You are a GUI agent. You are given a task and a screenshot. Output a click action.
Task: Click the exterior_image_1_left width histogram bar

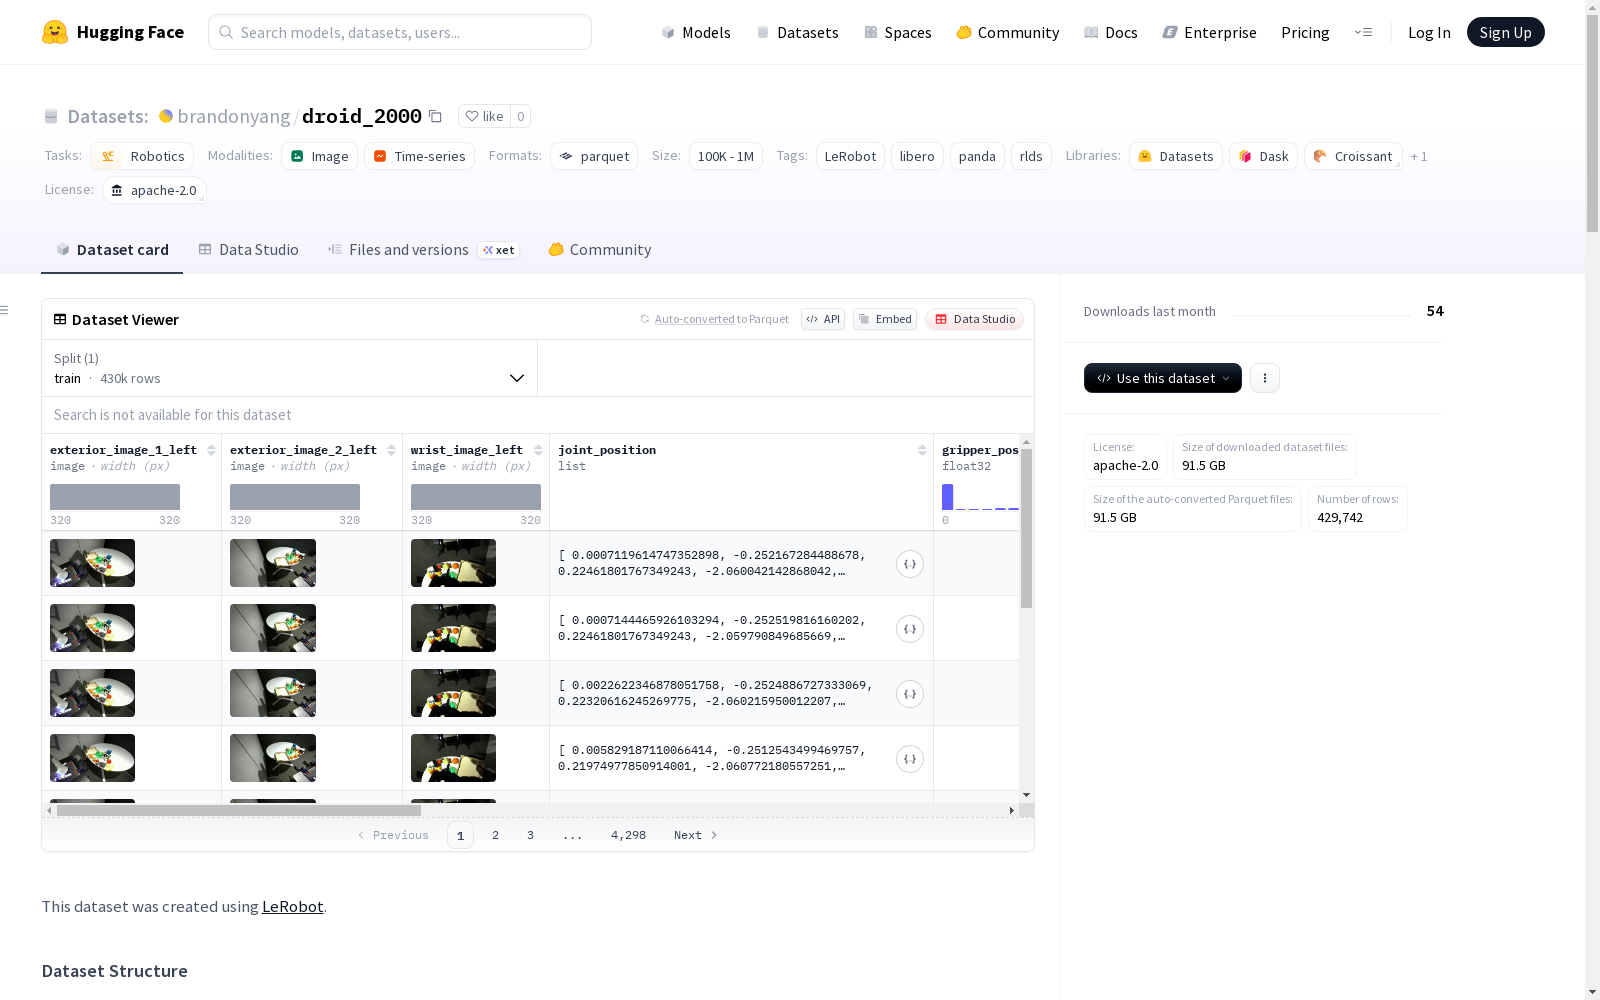115,497
